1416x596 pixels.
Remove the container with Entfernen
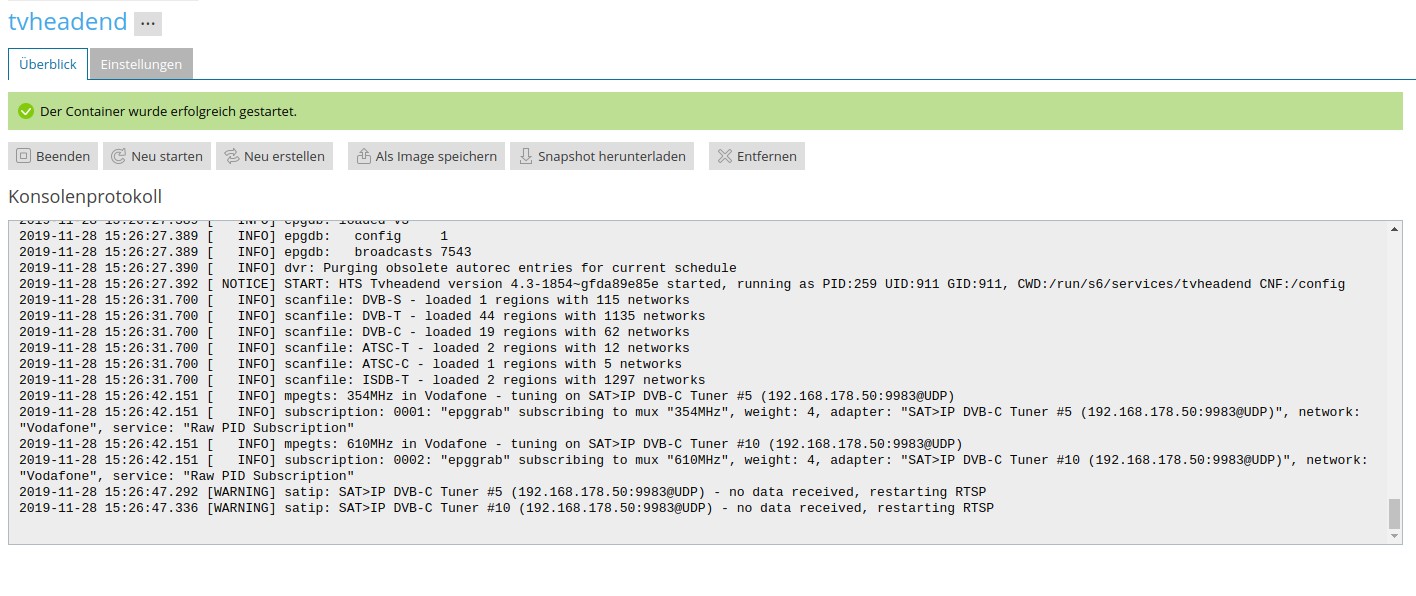(757, 156)
